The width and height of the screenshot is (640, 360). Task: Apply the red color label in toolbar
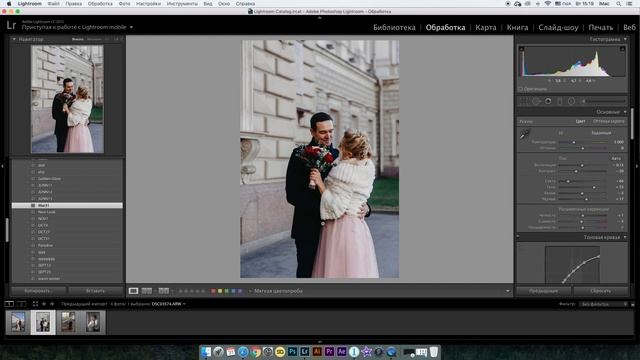213,291
